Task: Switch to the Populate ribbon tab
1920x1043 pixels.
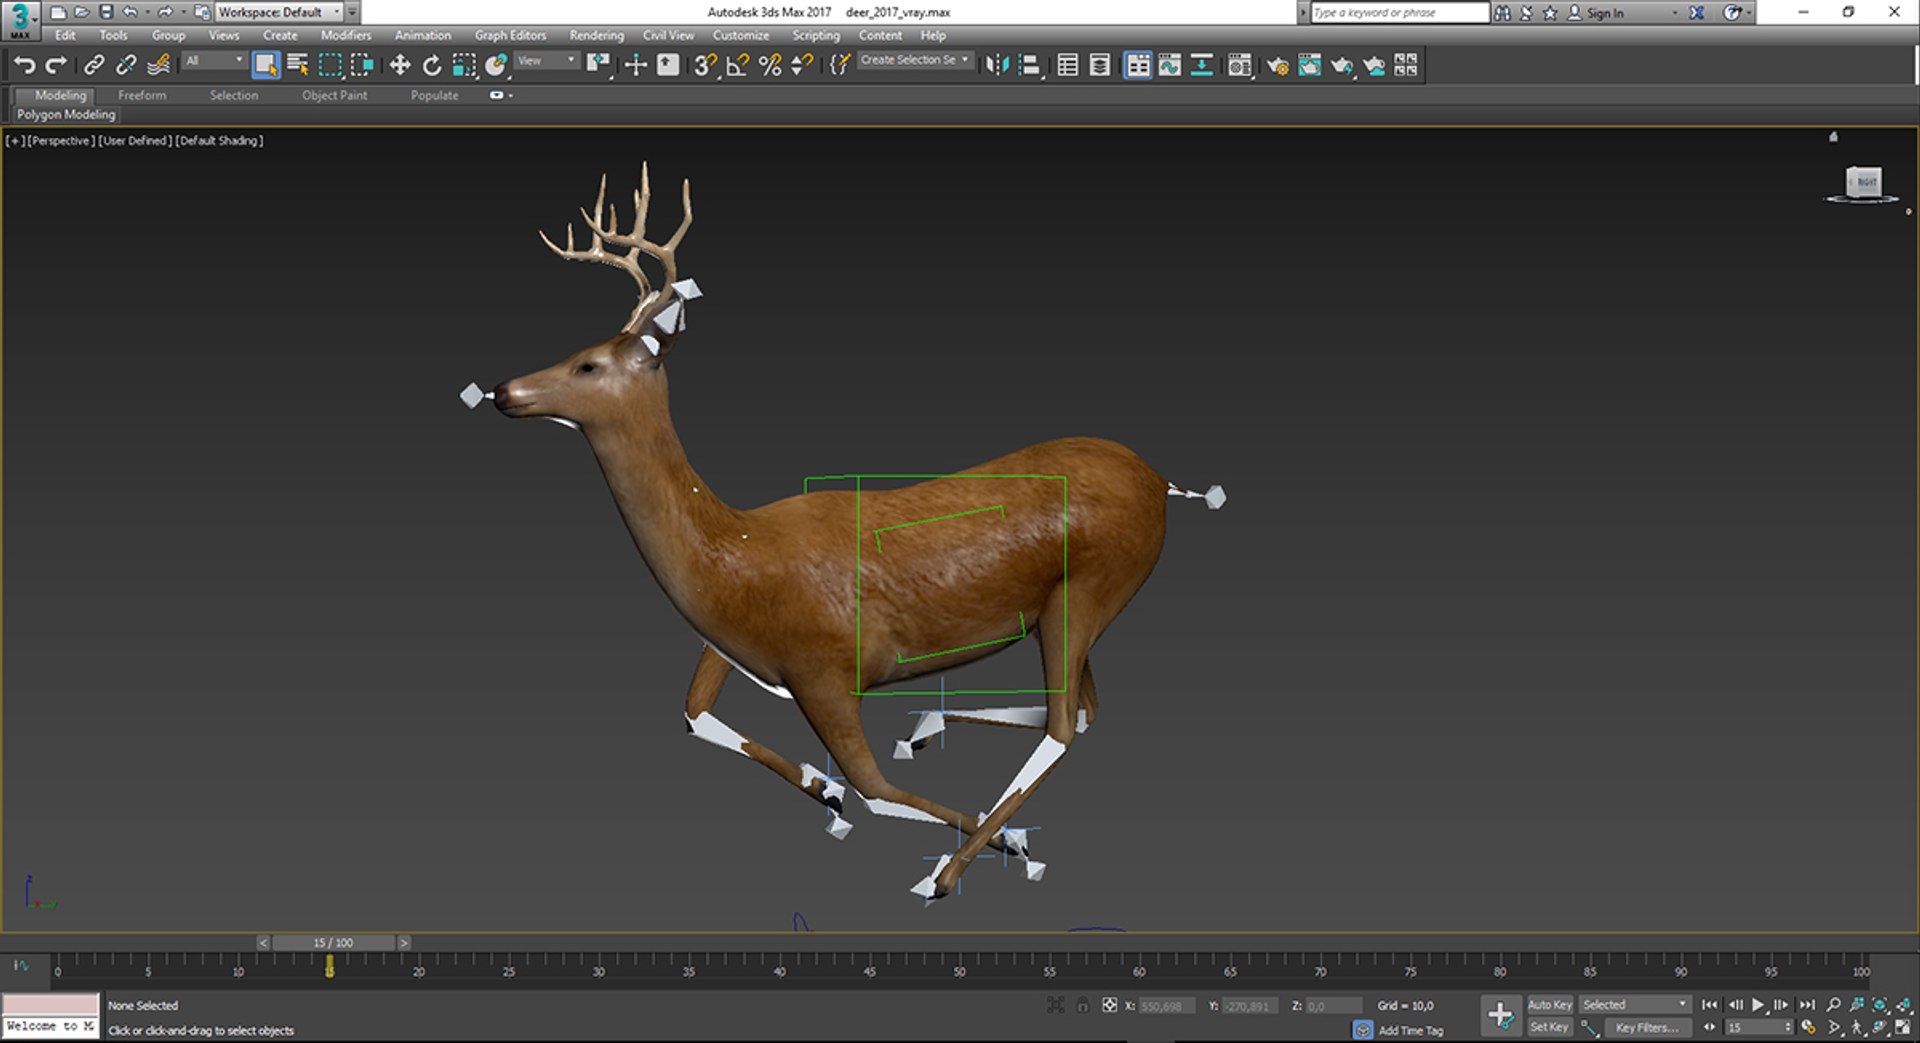Action: [435, 95]
